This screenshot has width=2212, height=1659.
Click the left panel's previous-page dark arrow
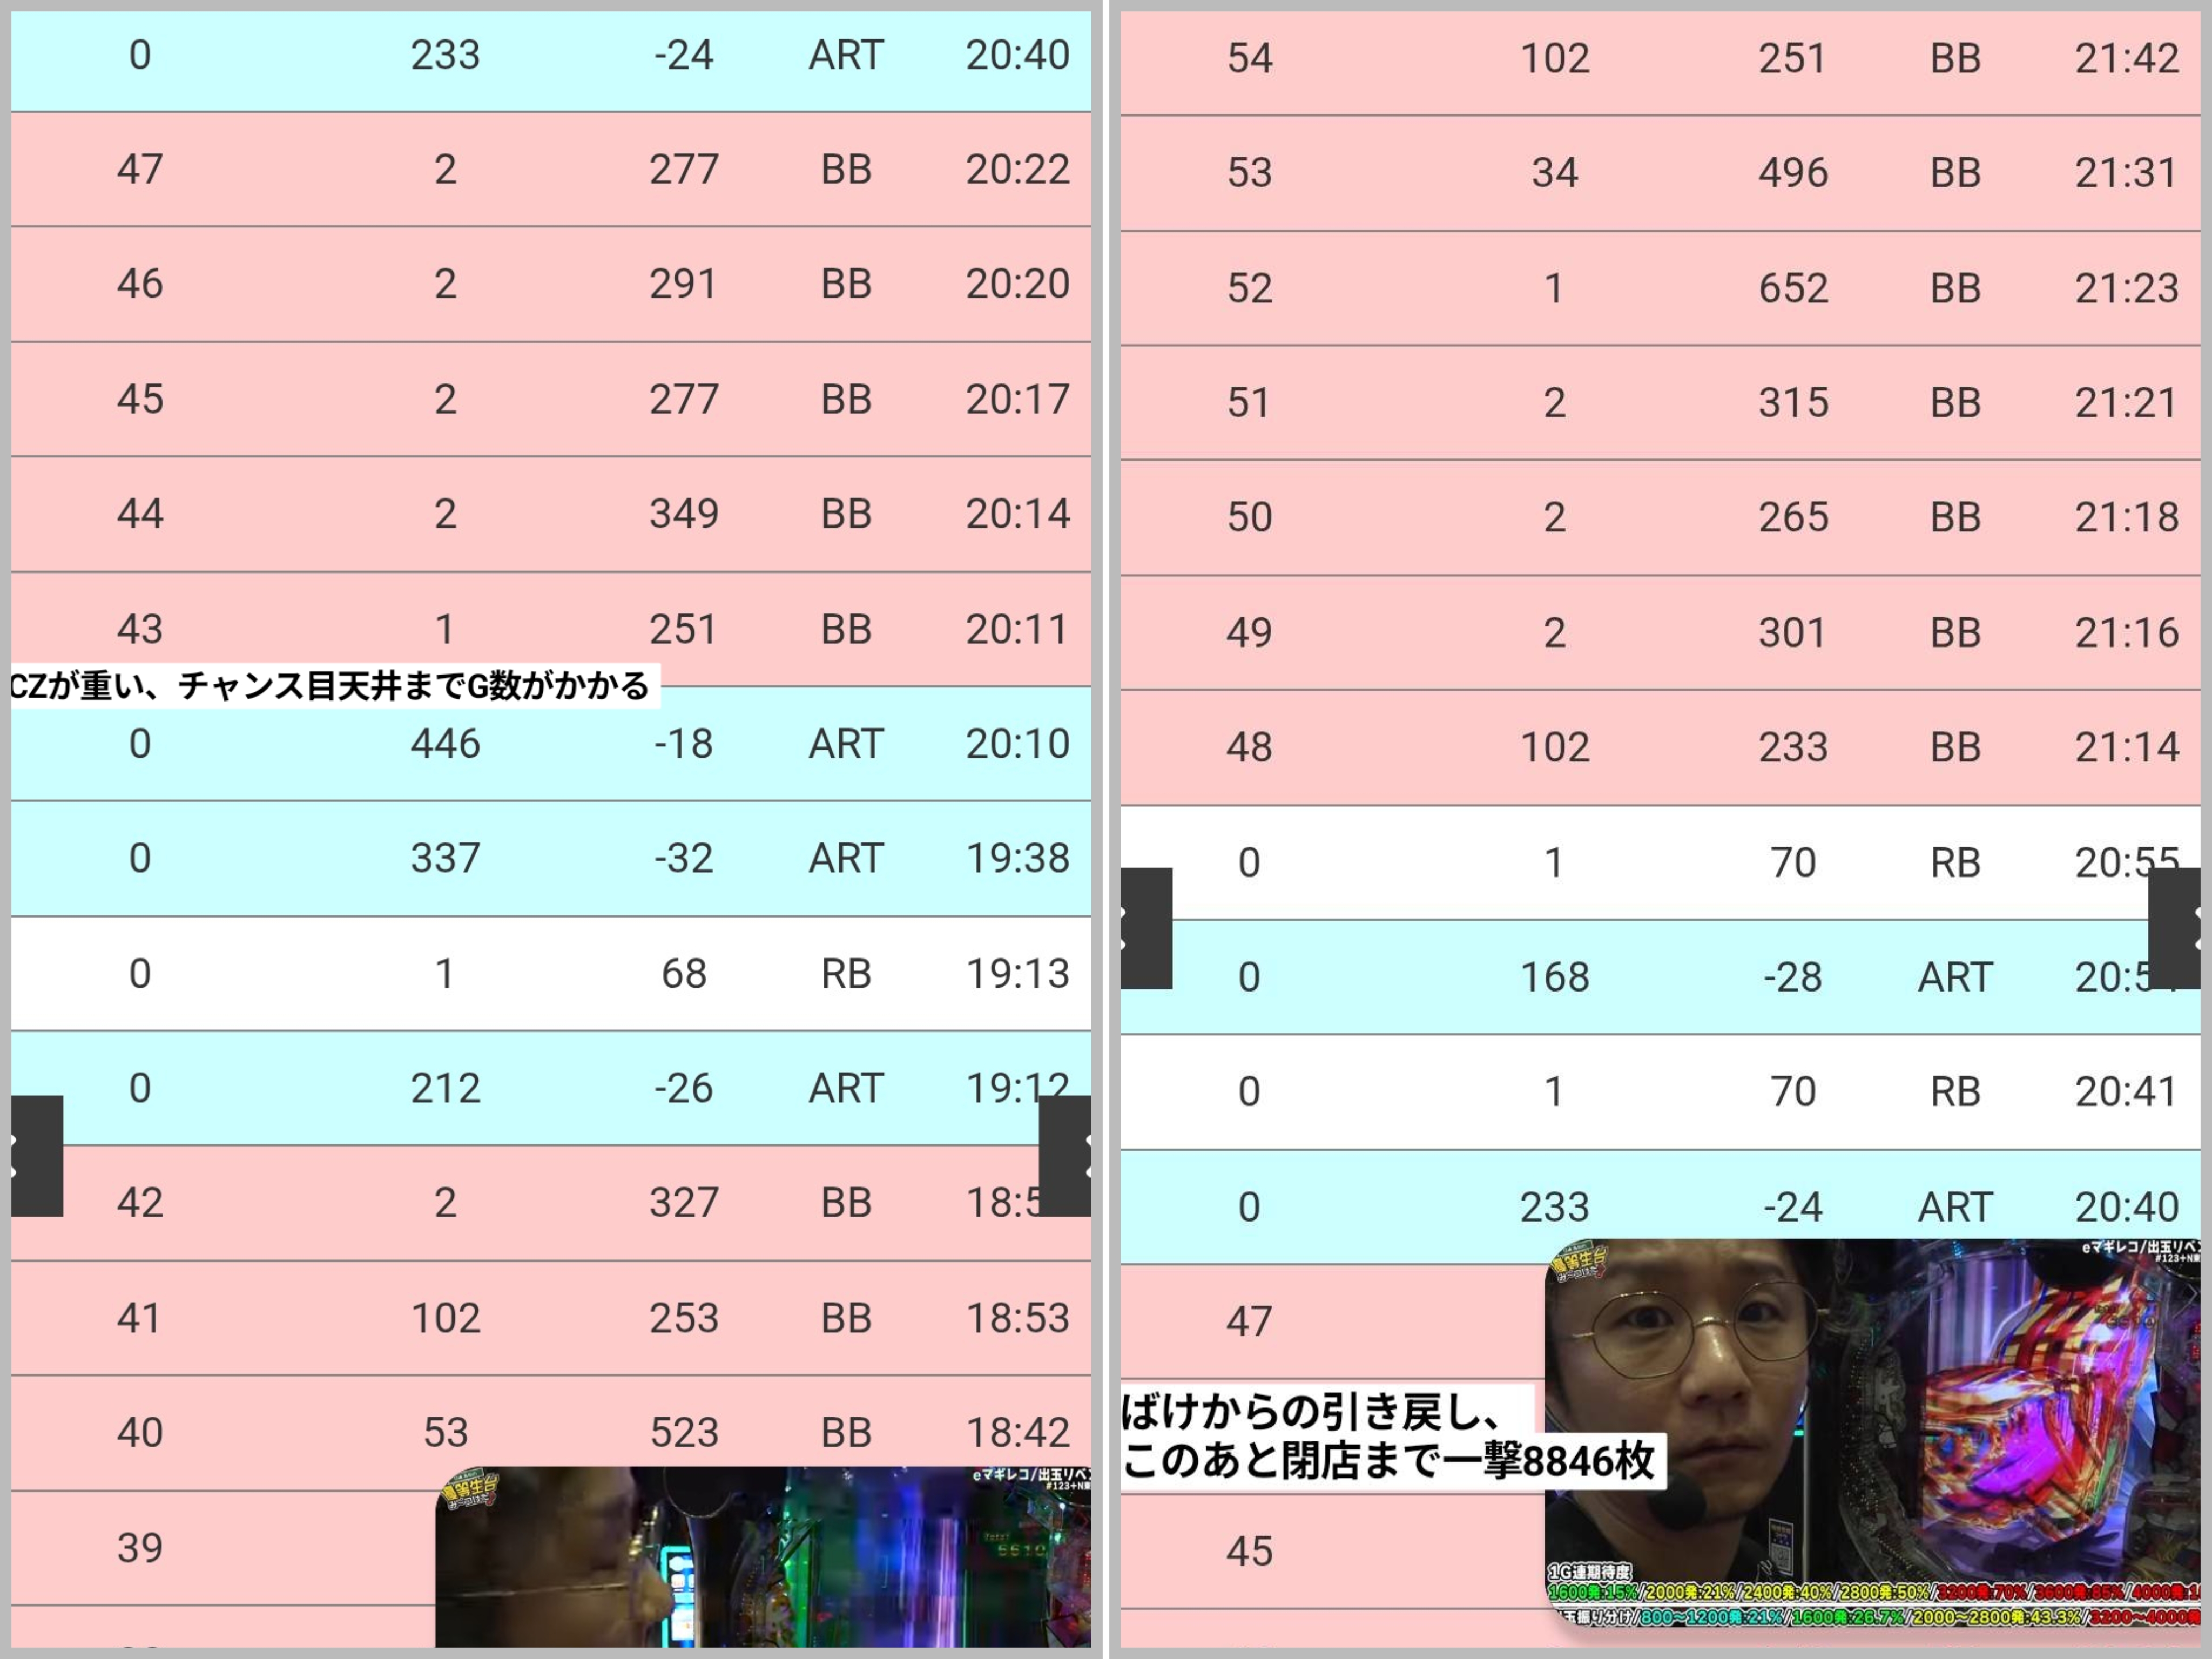[x=36, y=1156]
